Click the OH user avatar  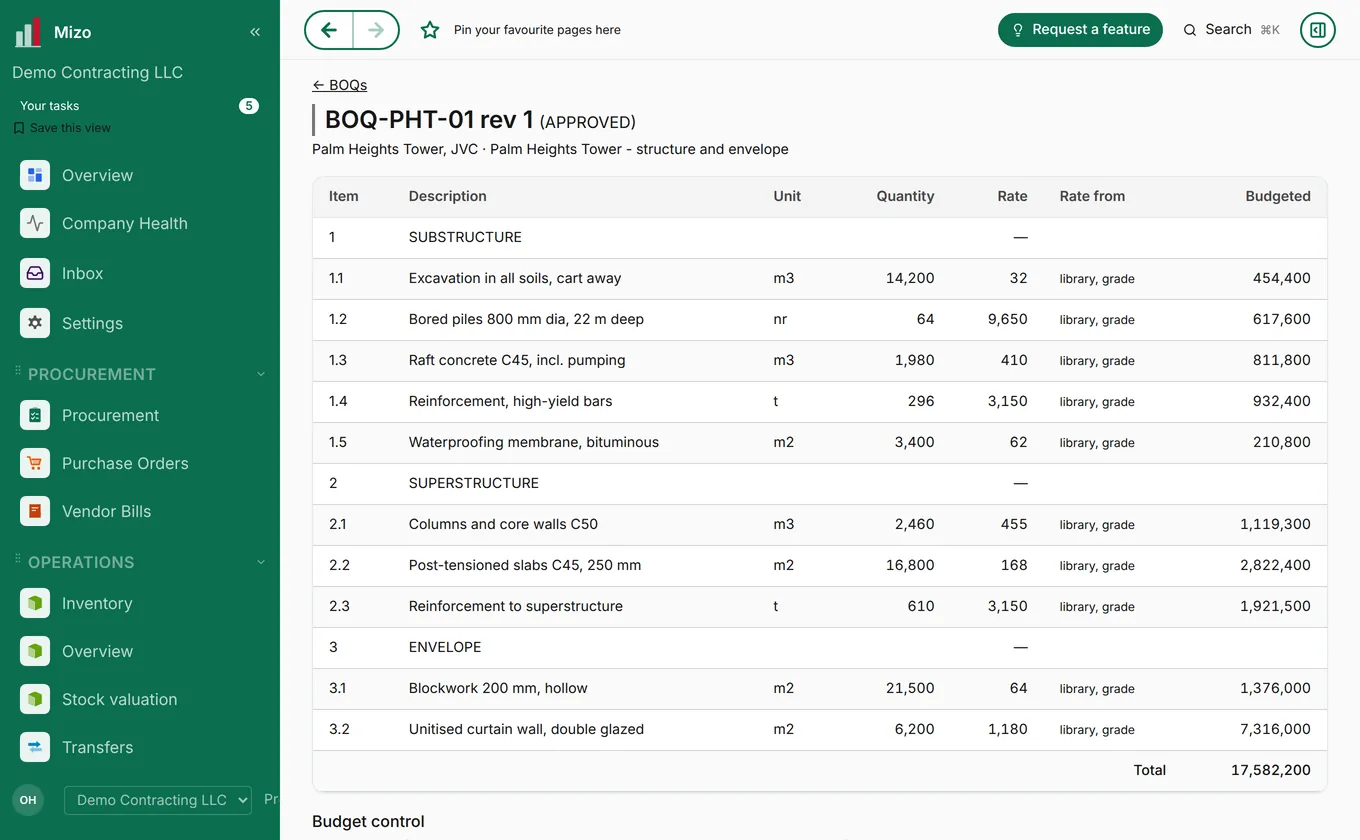coord(28,800)
